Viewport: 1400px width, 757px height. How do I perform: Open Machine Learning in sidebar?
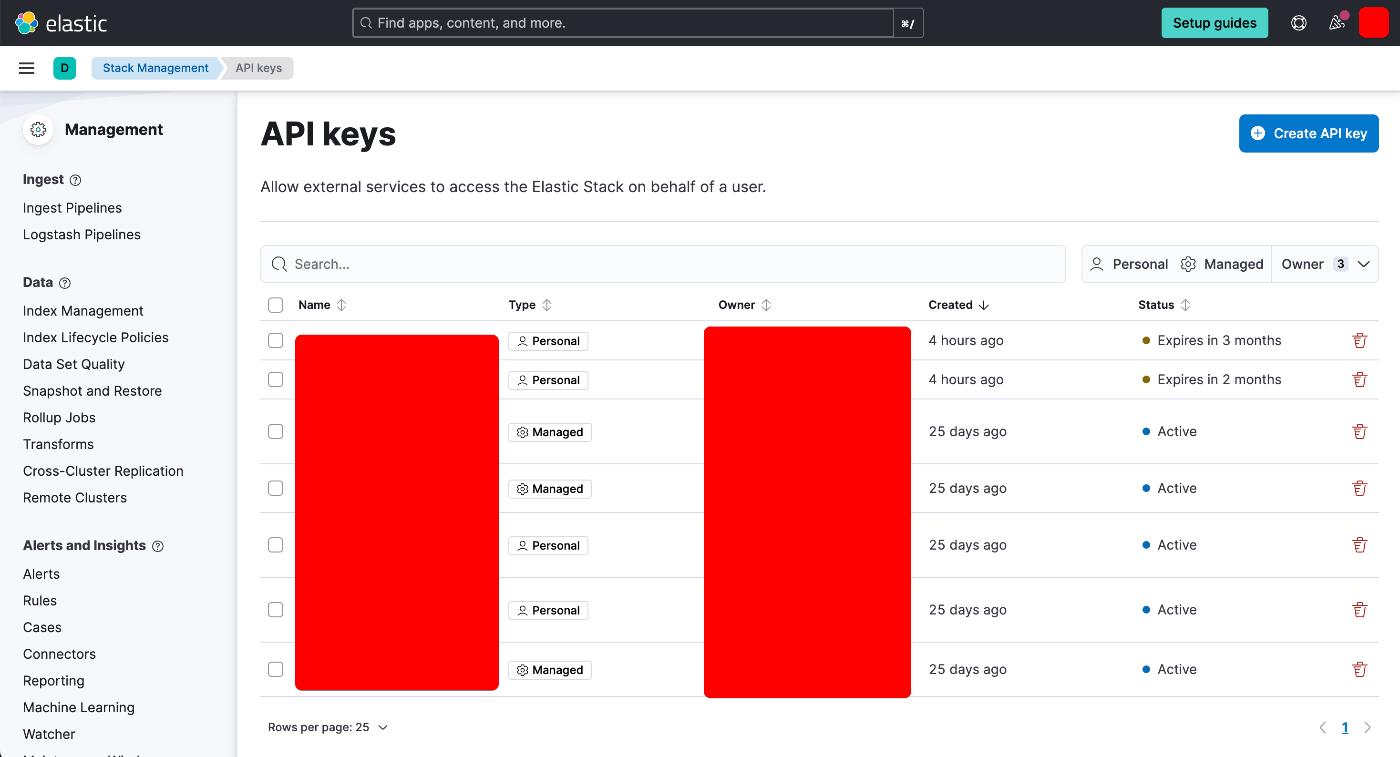pos(79,708)
